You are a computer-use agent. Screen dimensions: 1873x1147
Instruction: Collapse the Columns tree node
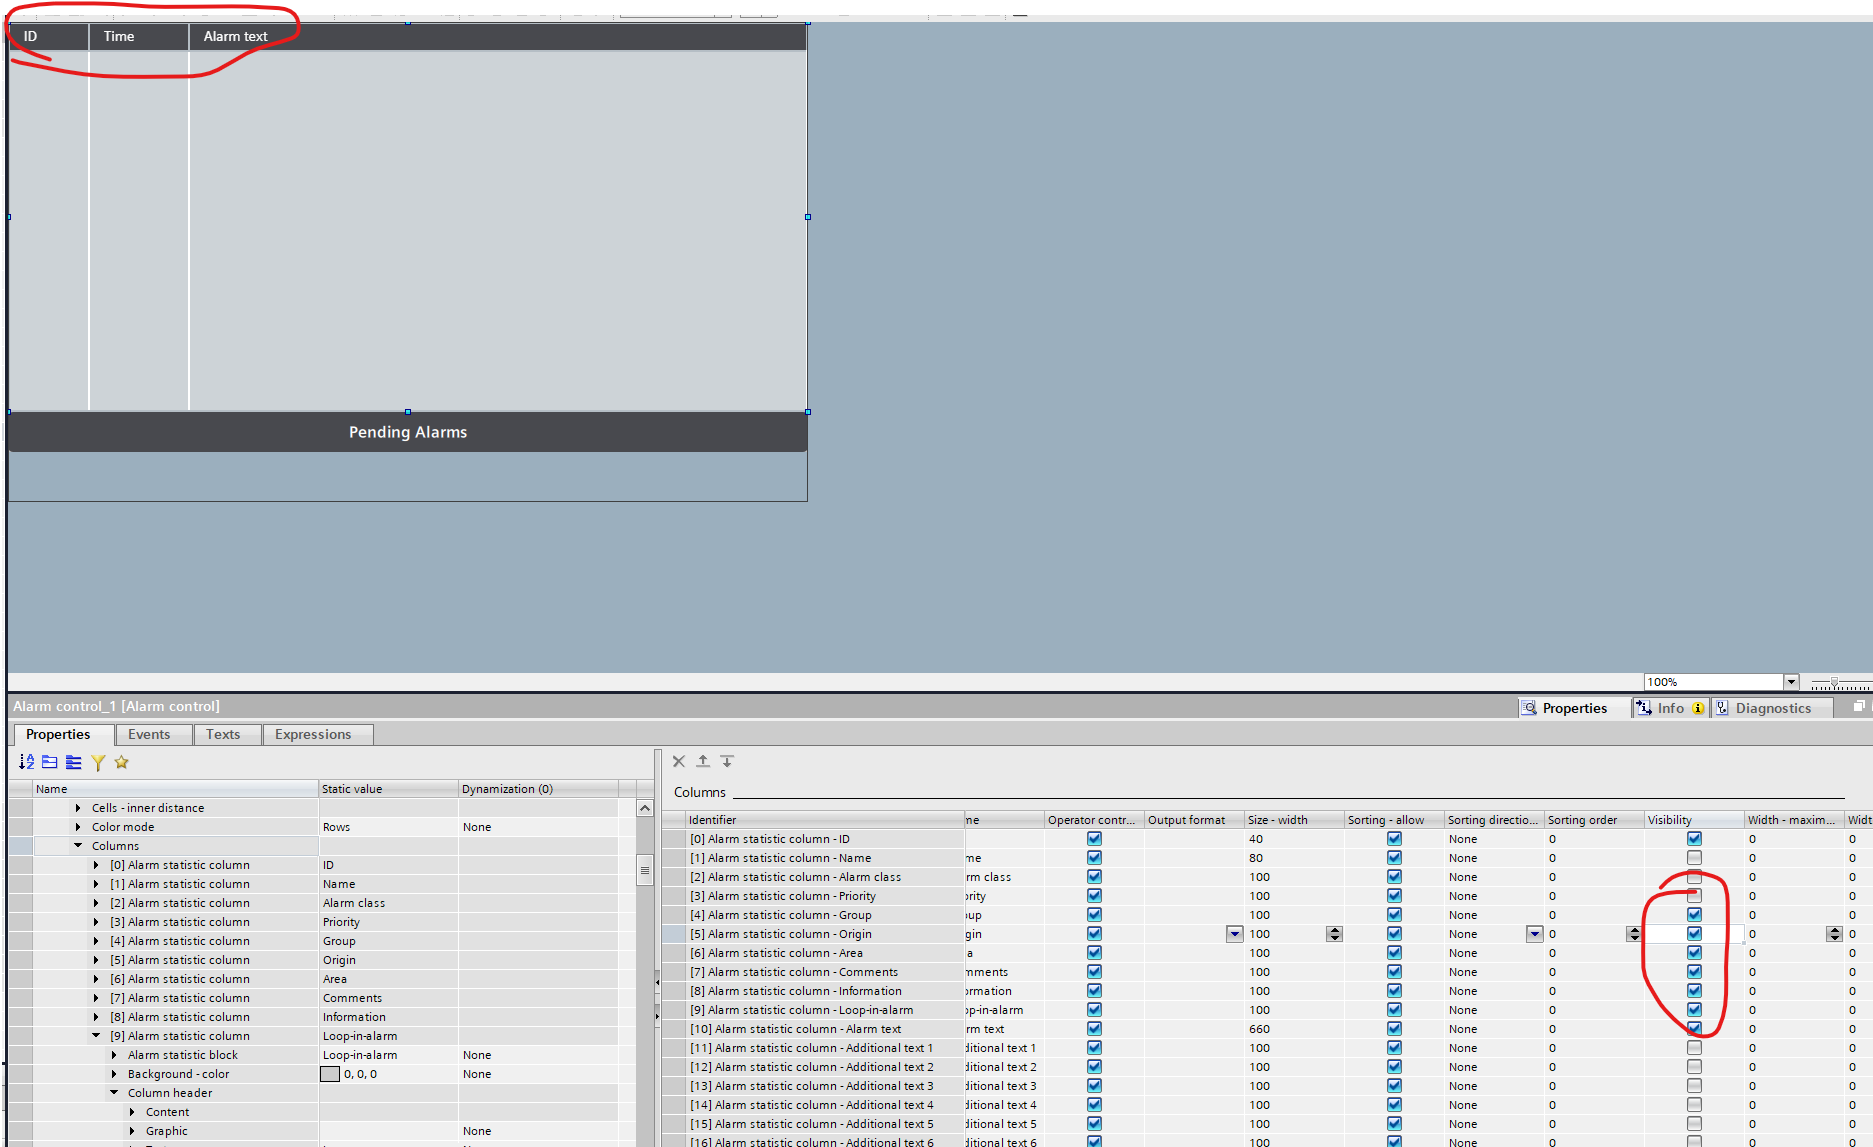tap(78, 846)
